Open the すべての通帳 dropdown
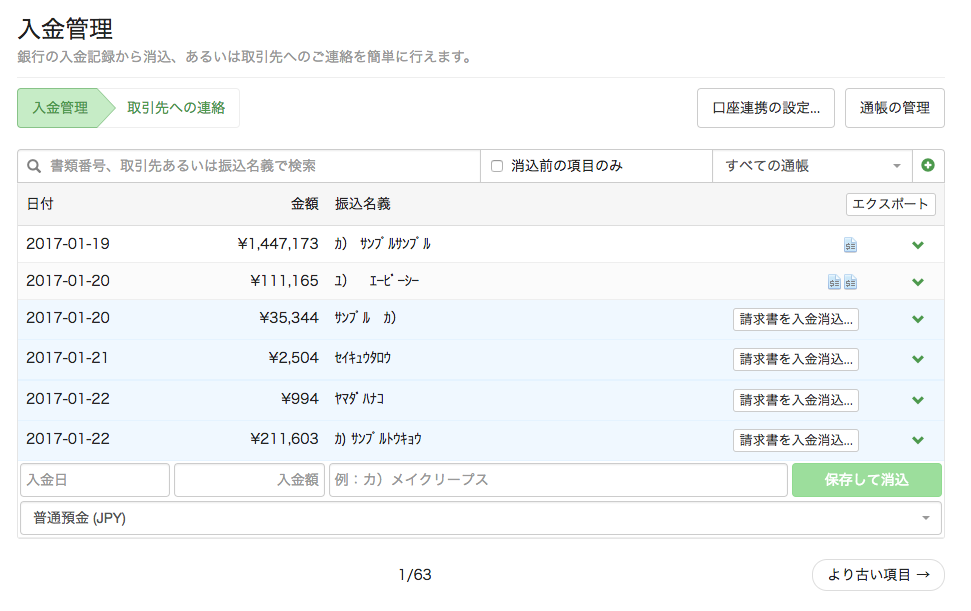This screenshot has width=971, height=611. pyautogui.click(x=811, y=166)
